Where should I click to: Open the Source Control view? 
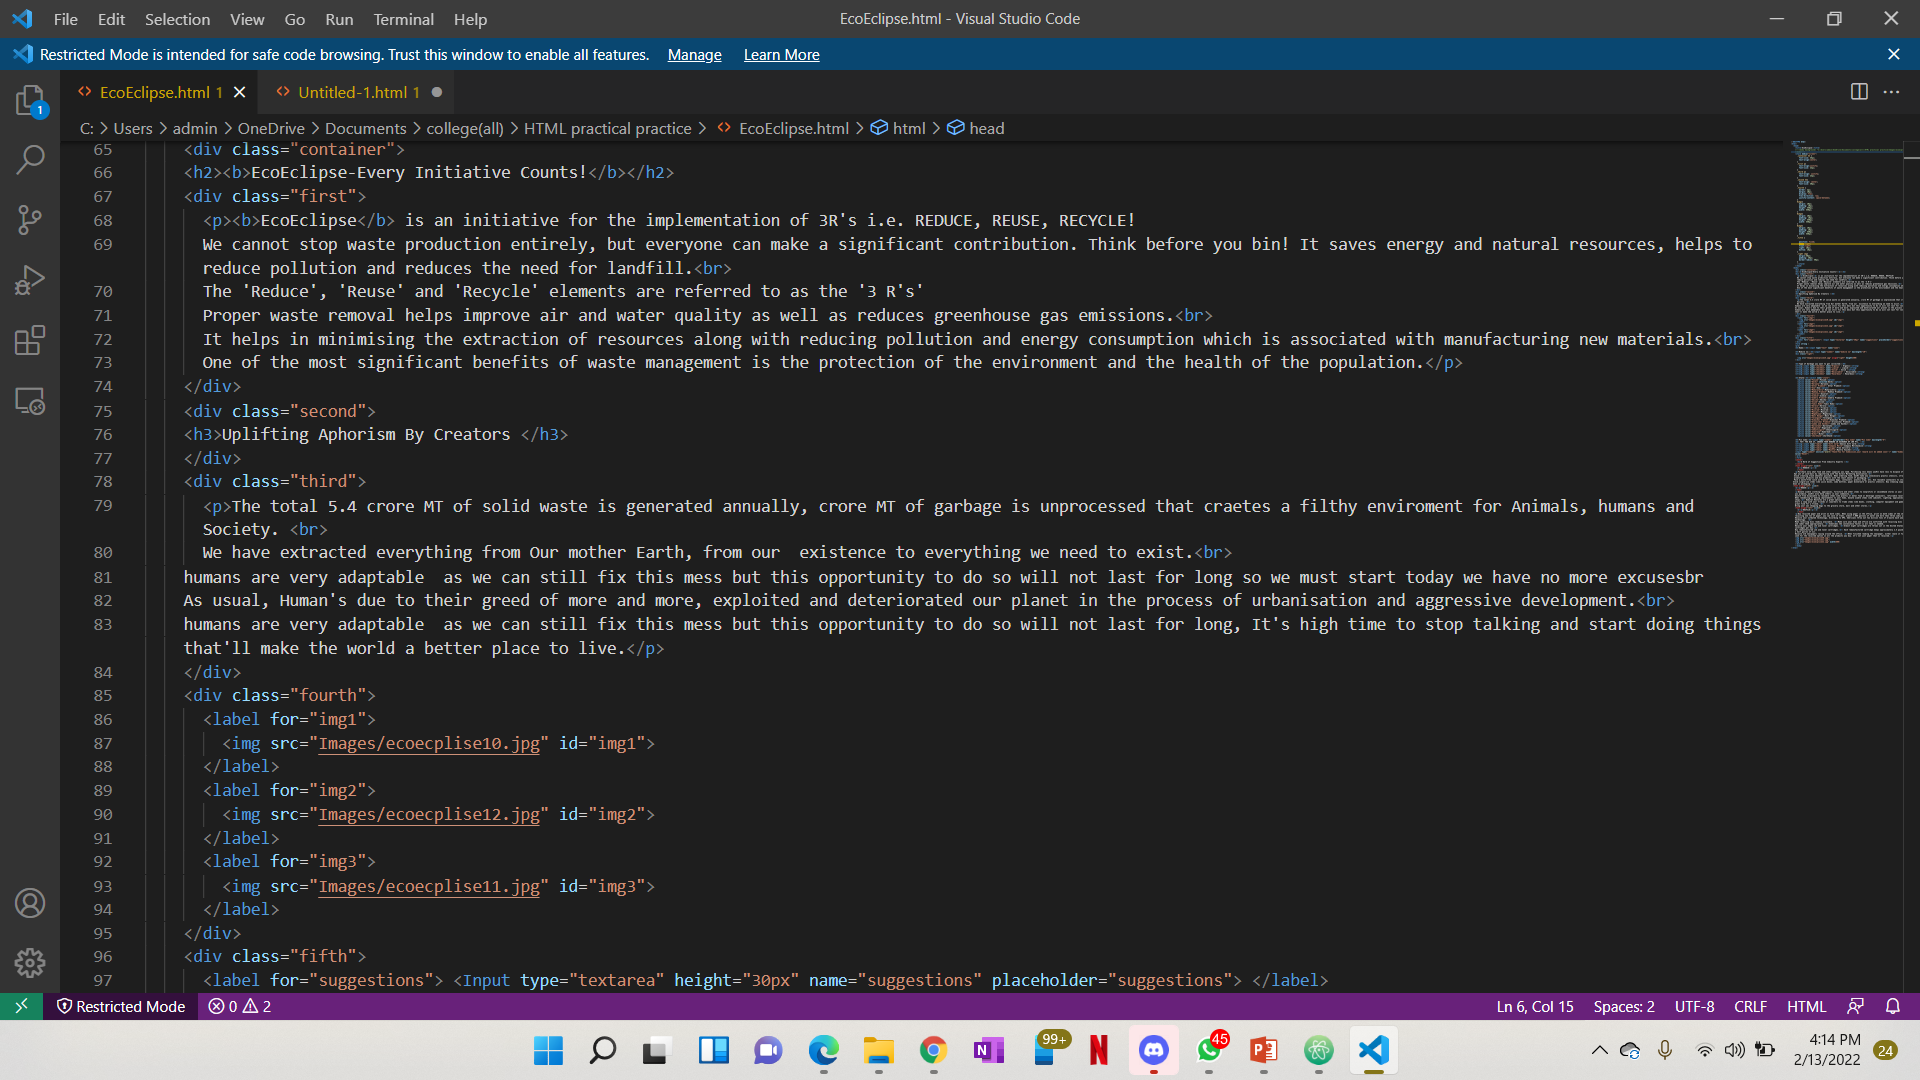30,220
